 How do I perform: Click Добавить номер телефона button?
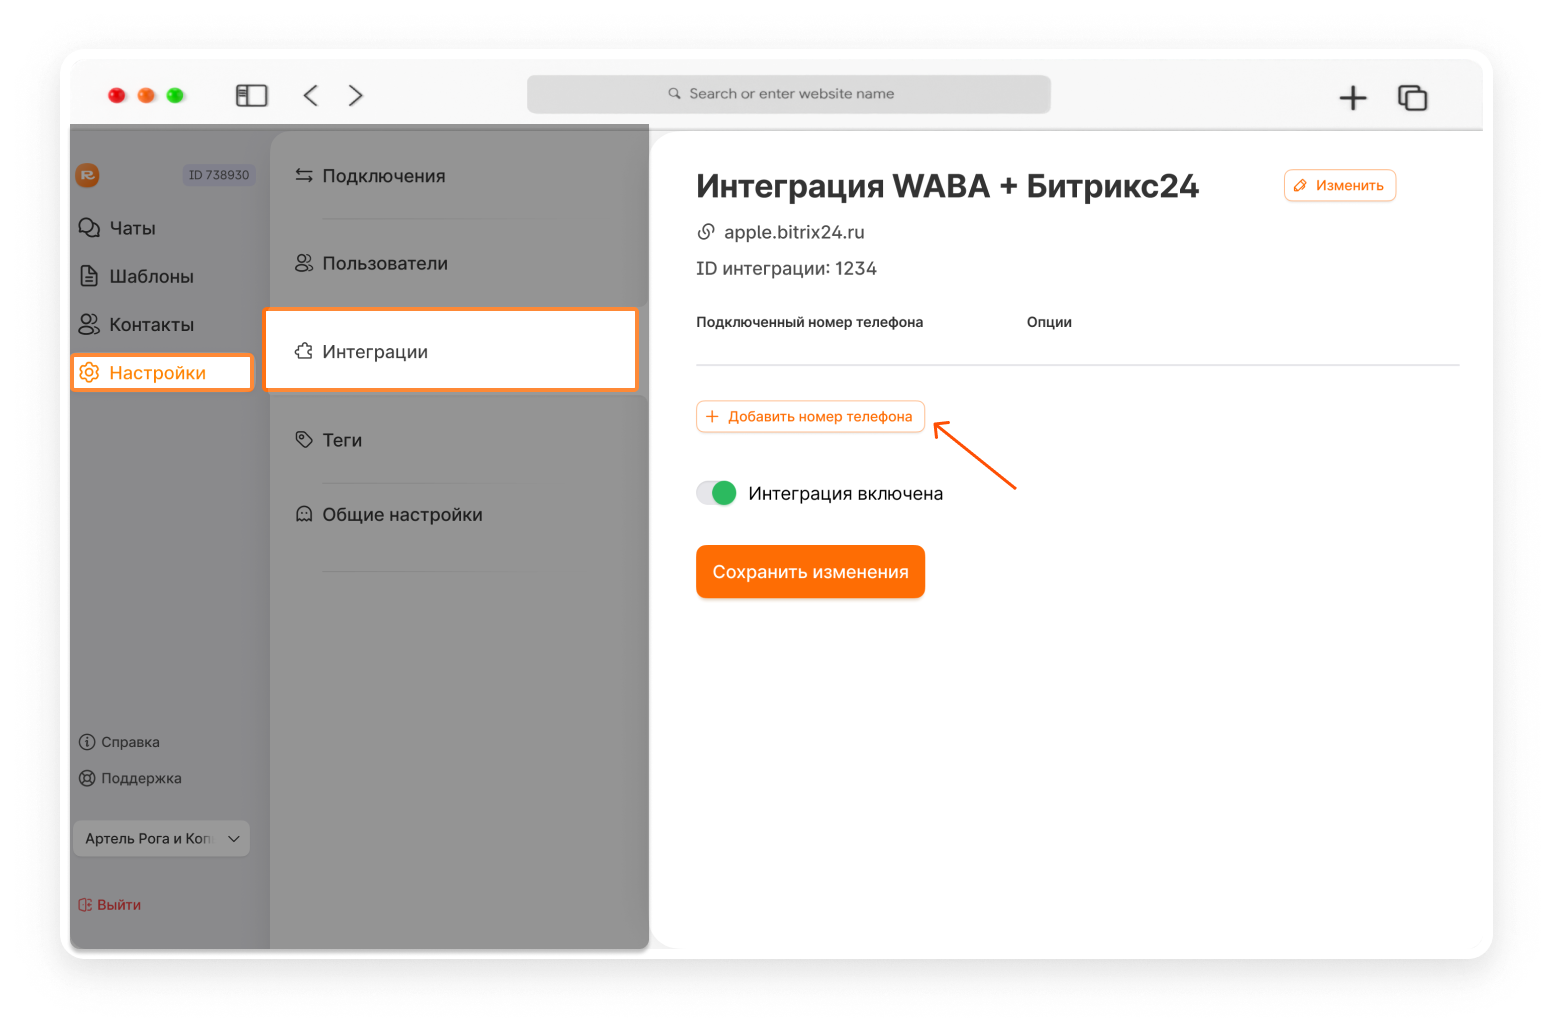pyautogui.click(x=810, y=416)
